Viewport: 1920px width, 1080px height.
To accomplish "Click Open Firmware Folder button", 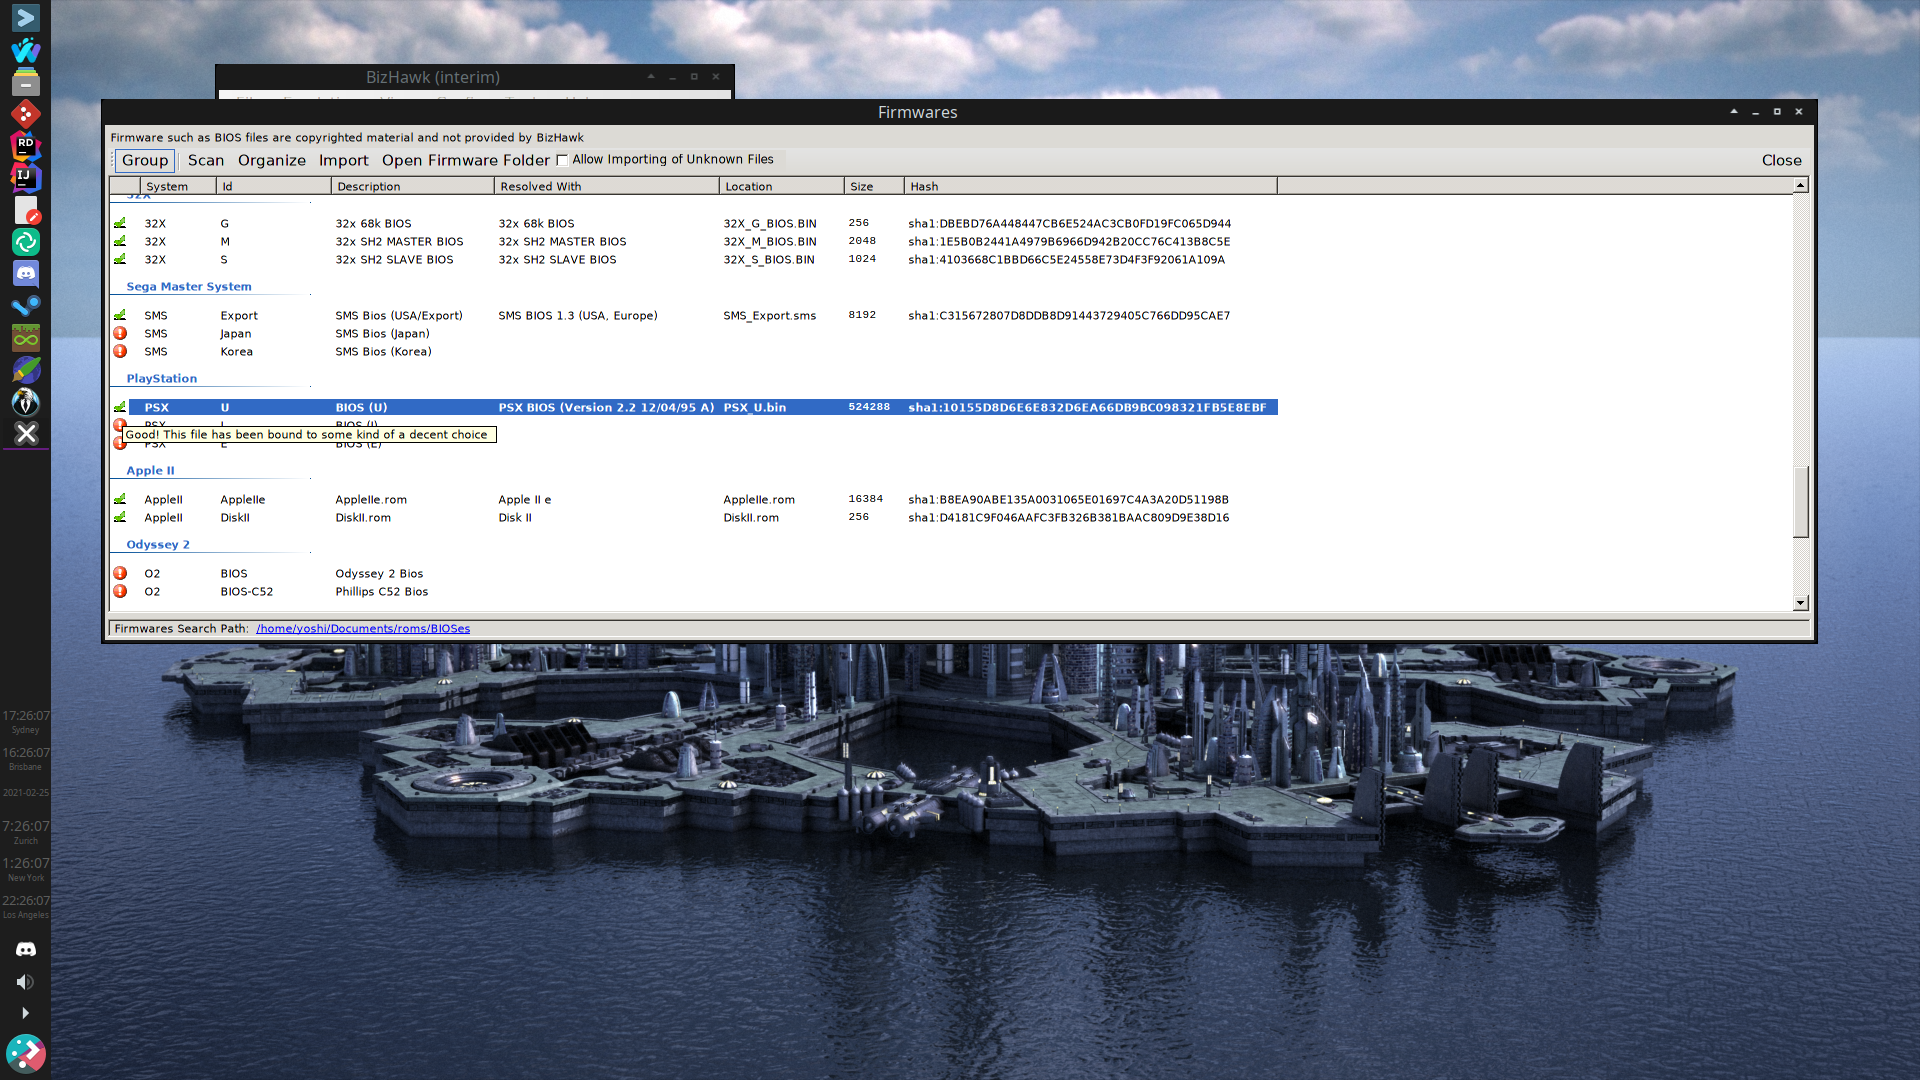I will [x=465, y=160].
